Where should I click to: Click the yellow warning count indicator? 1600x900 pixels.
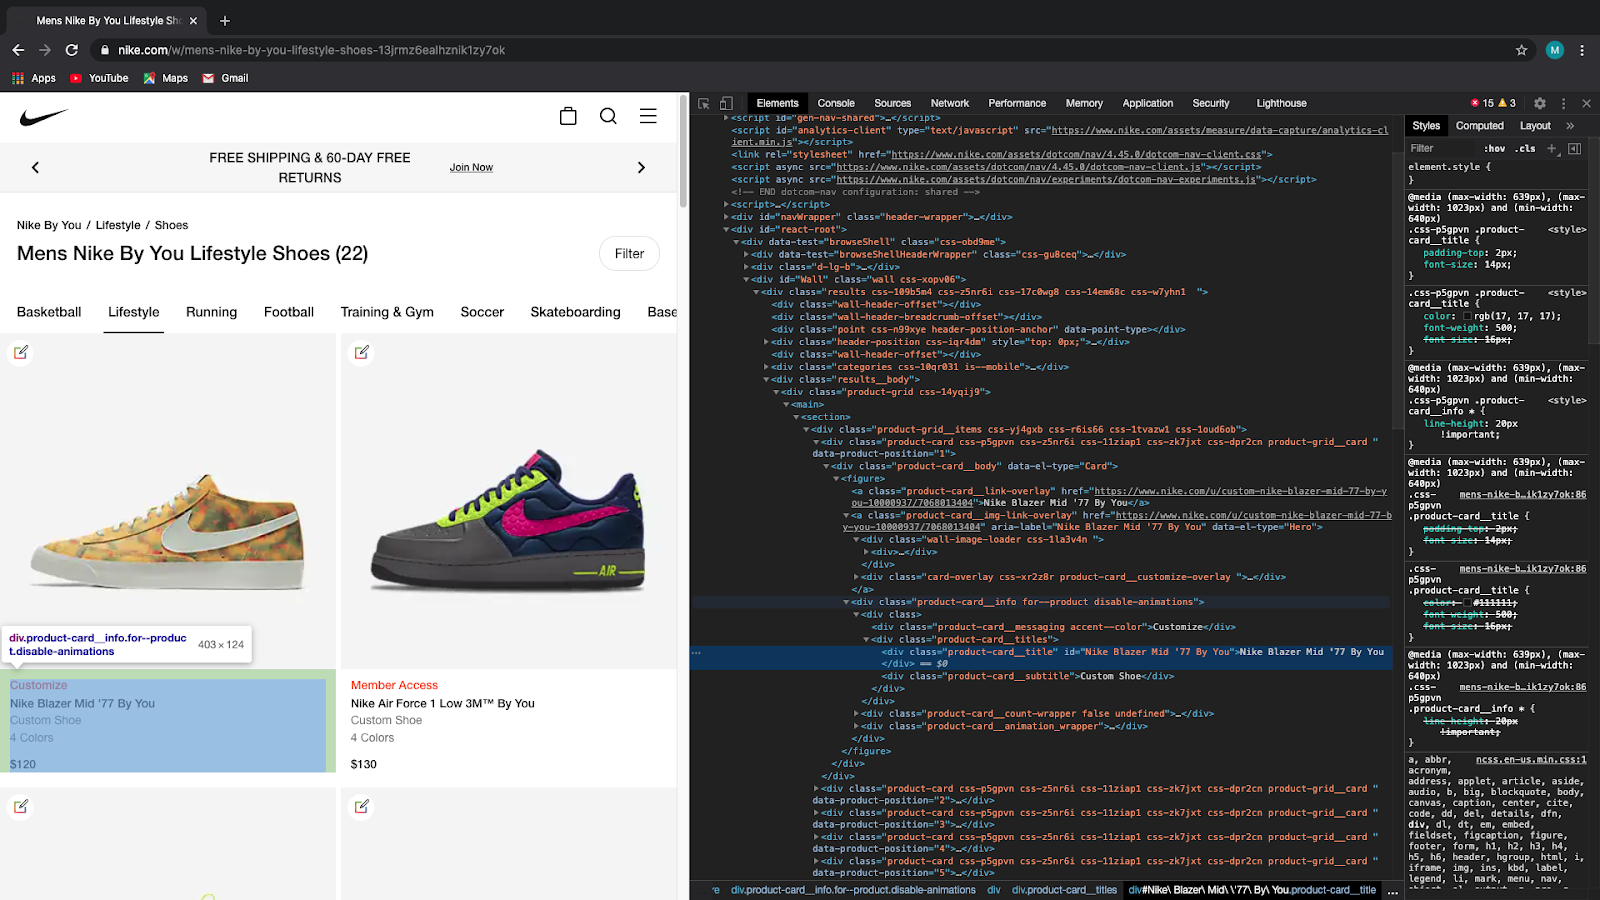1507,103
